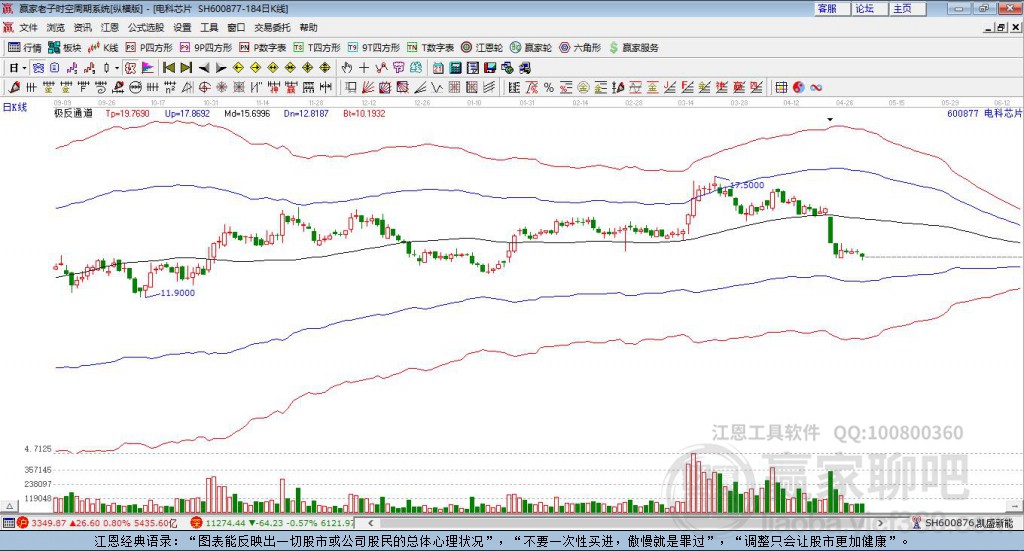The height and width of the screenshot is (551, 1024).
Task: Open the P四方形 square tool
Action: pos(148,48)
